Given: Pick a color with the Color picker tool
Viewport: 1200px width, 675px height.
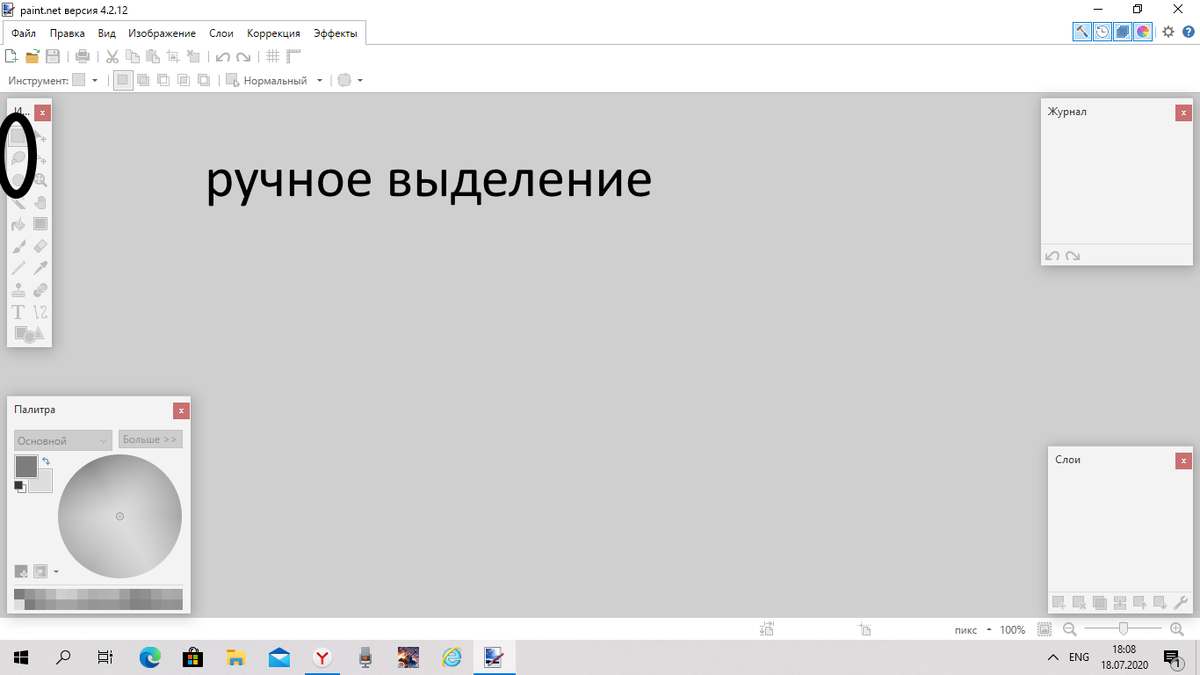Looking at the screenshot, I should (x=41, y=267).
